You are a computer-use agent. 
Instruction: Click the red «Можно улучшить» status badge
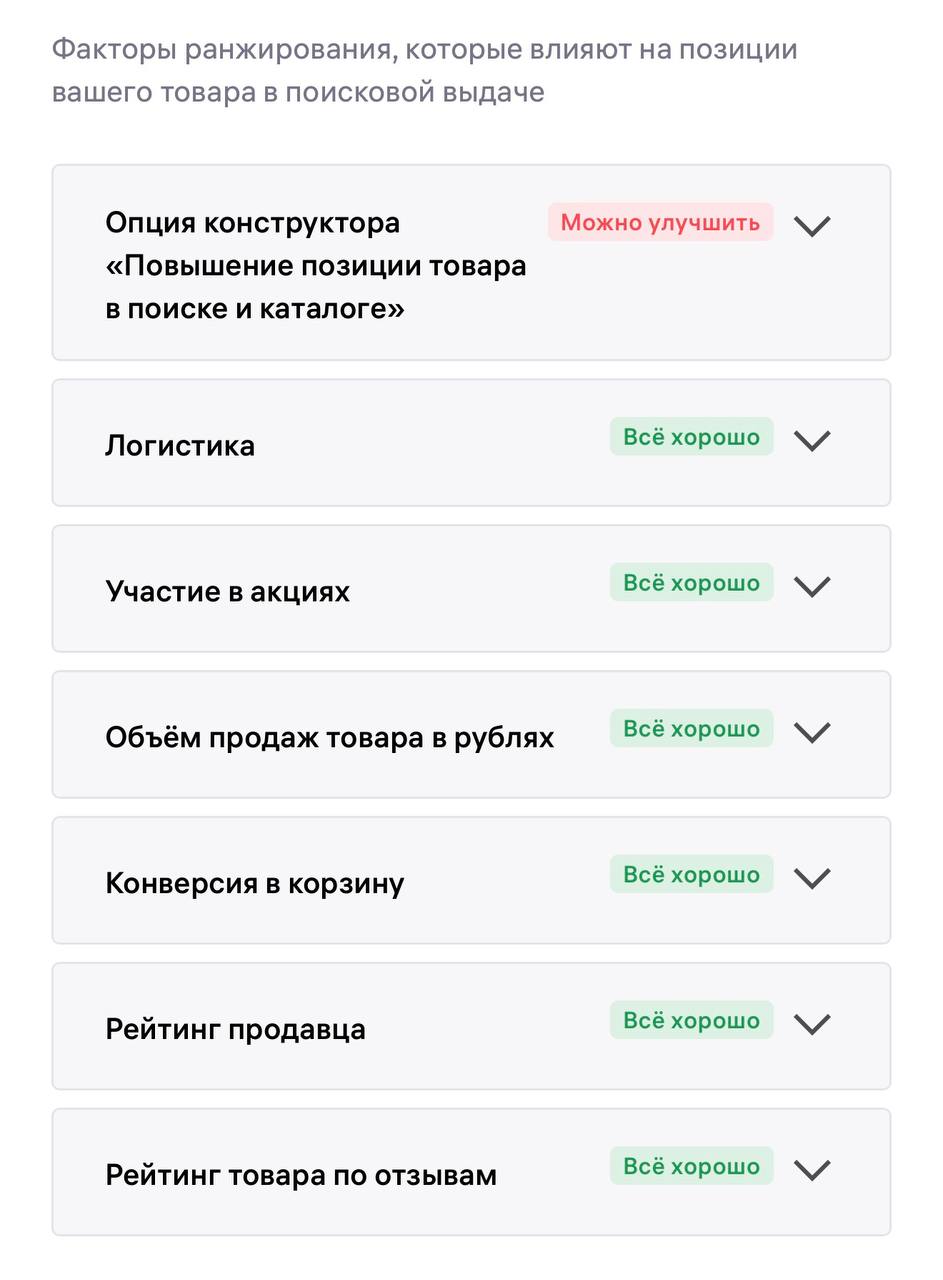click(660, 222)
